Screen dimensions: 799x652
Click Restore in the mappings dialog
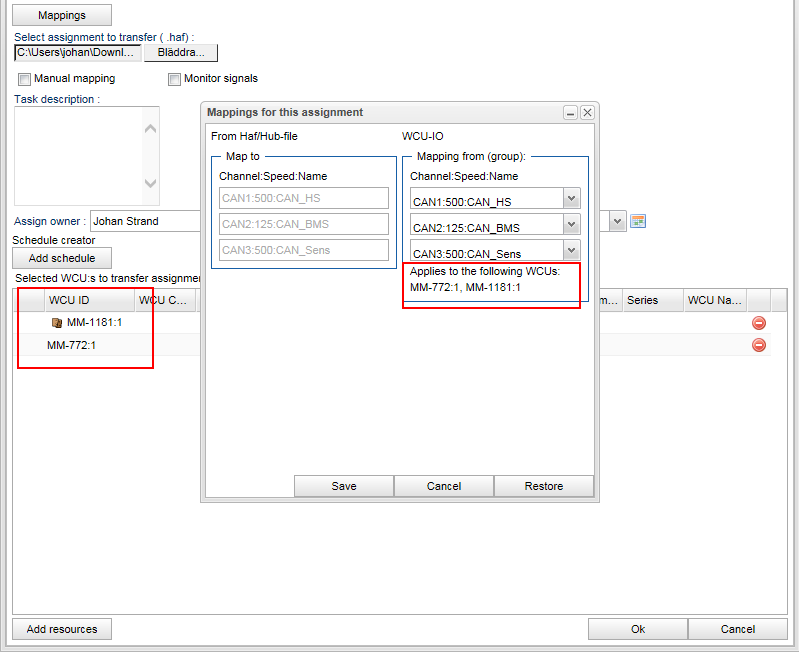point(543,486)
